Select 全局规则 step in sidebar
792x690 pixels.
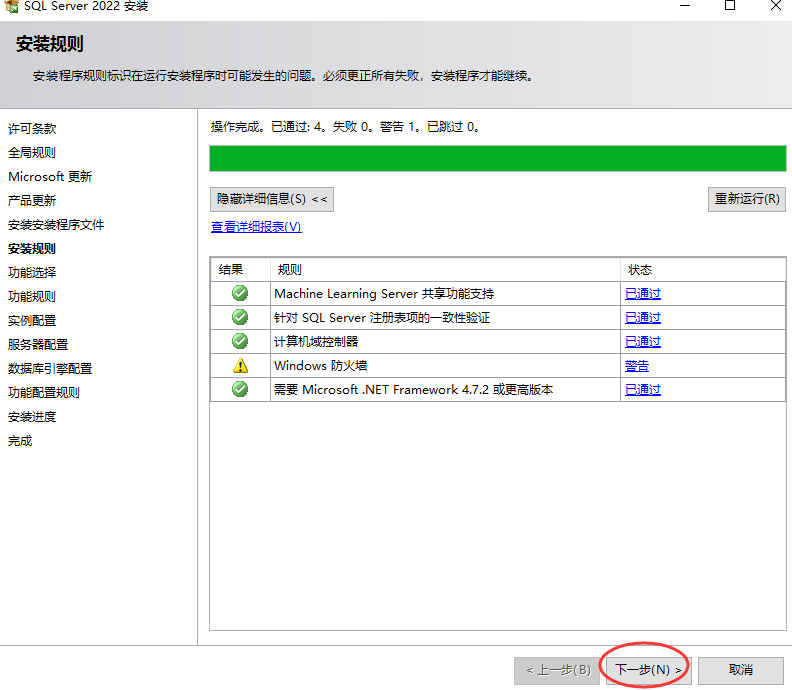point(32,153)
